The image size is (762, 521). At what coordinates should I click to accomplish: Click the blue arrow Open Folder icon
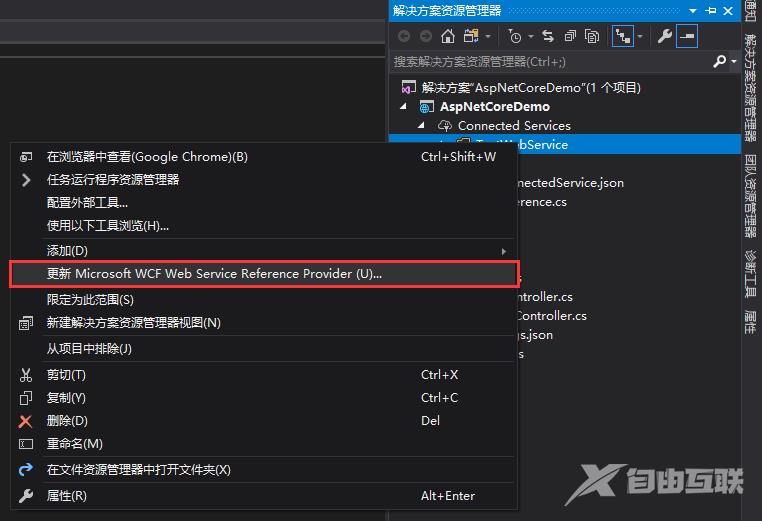pos(26,469)
